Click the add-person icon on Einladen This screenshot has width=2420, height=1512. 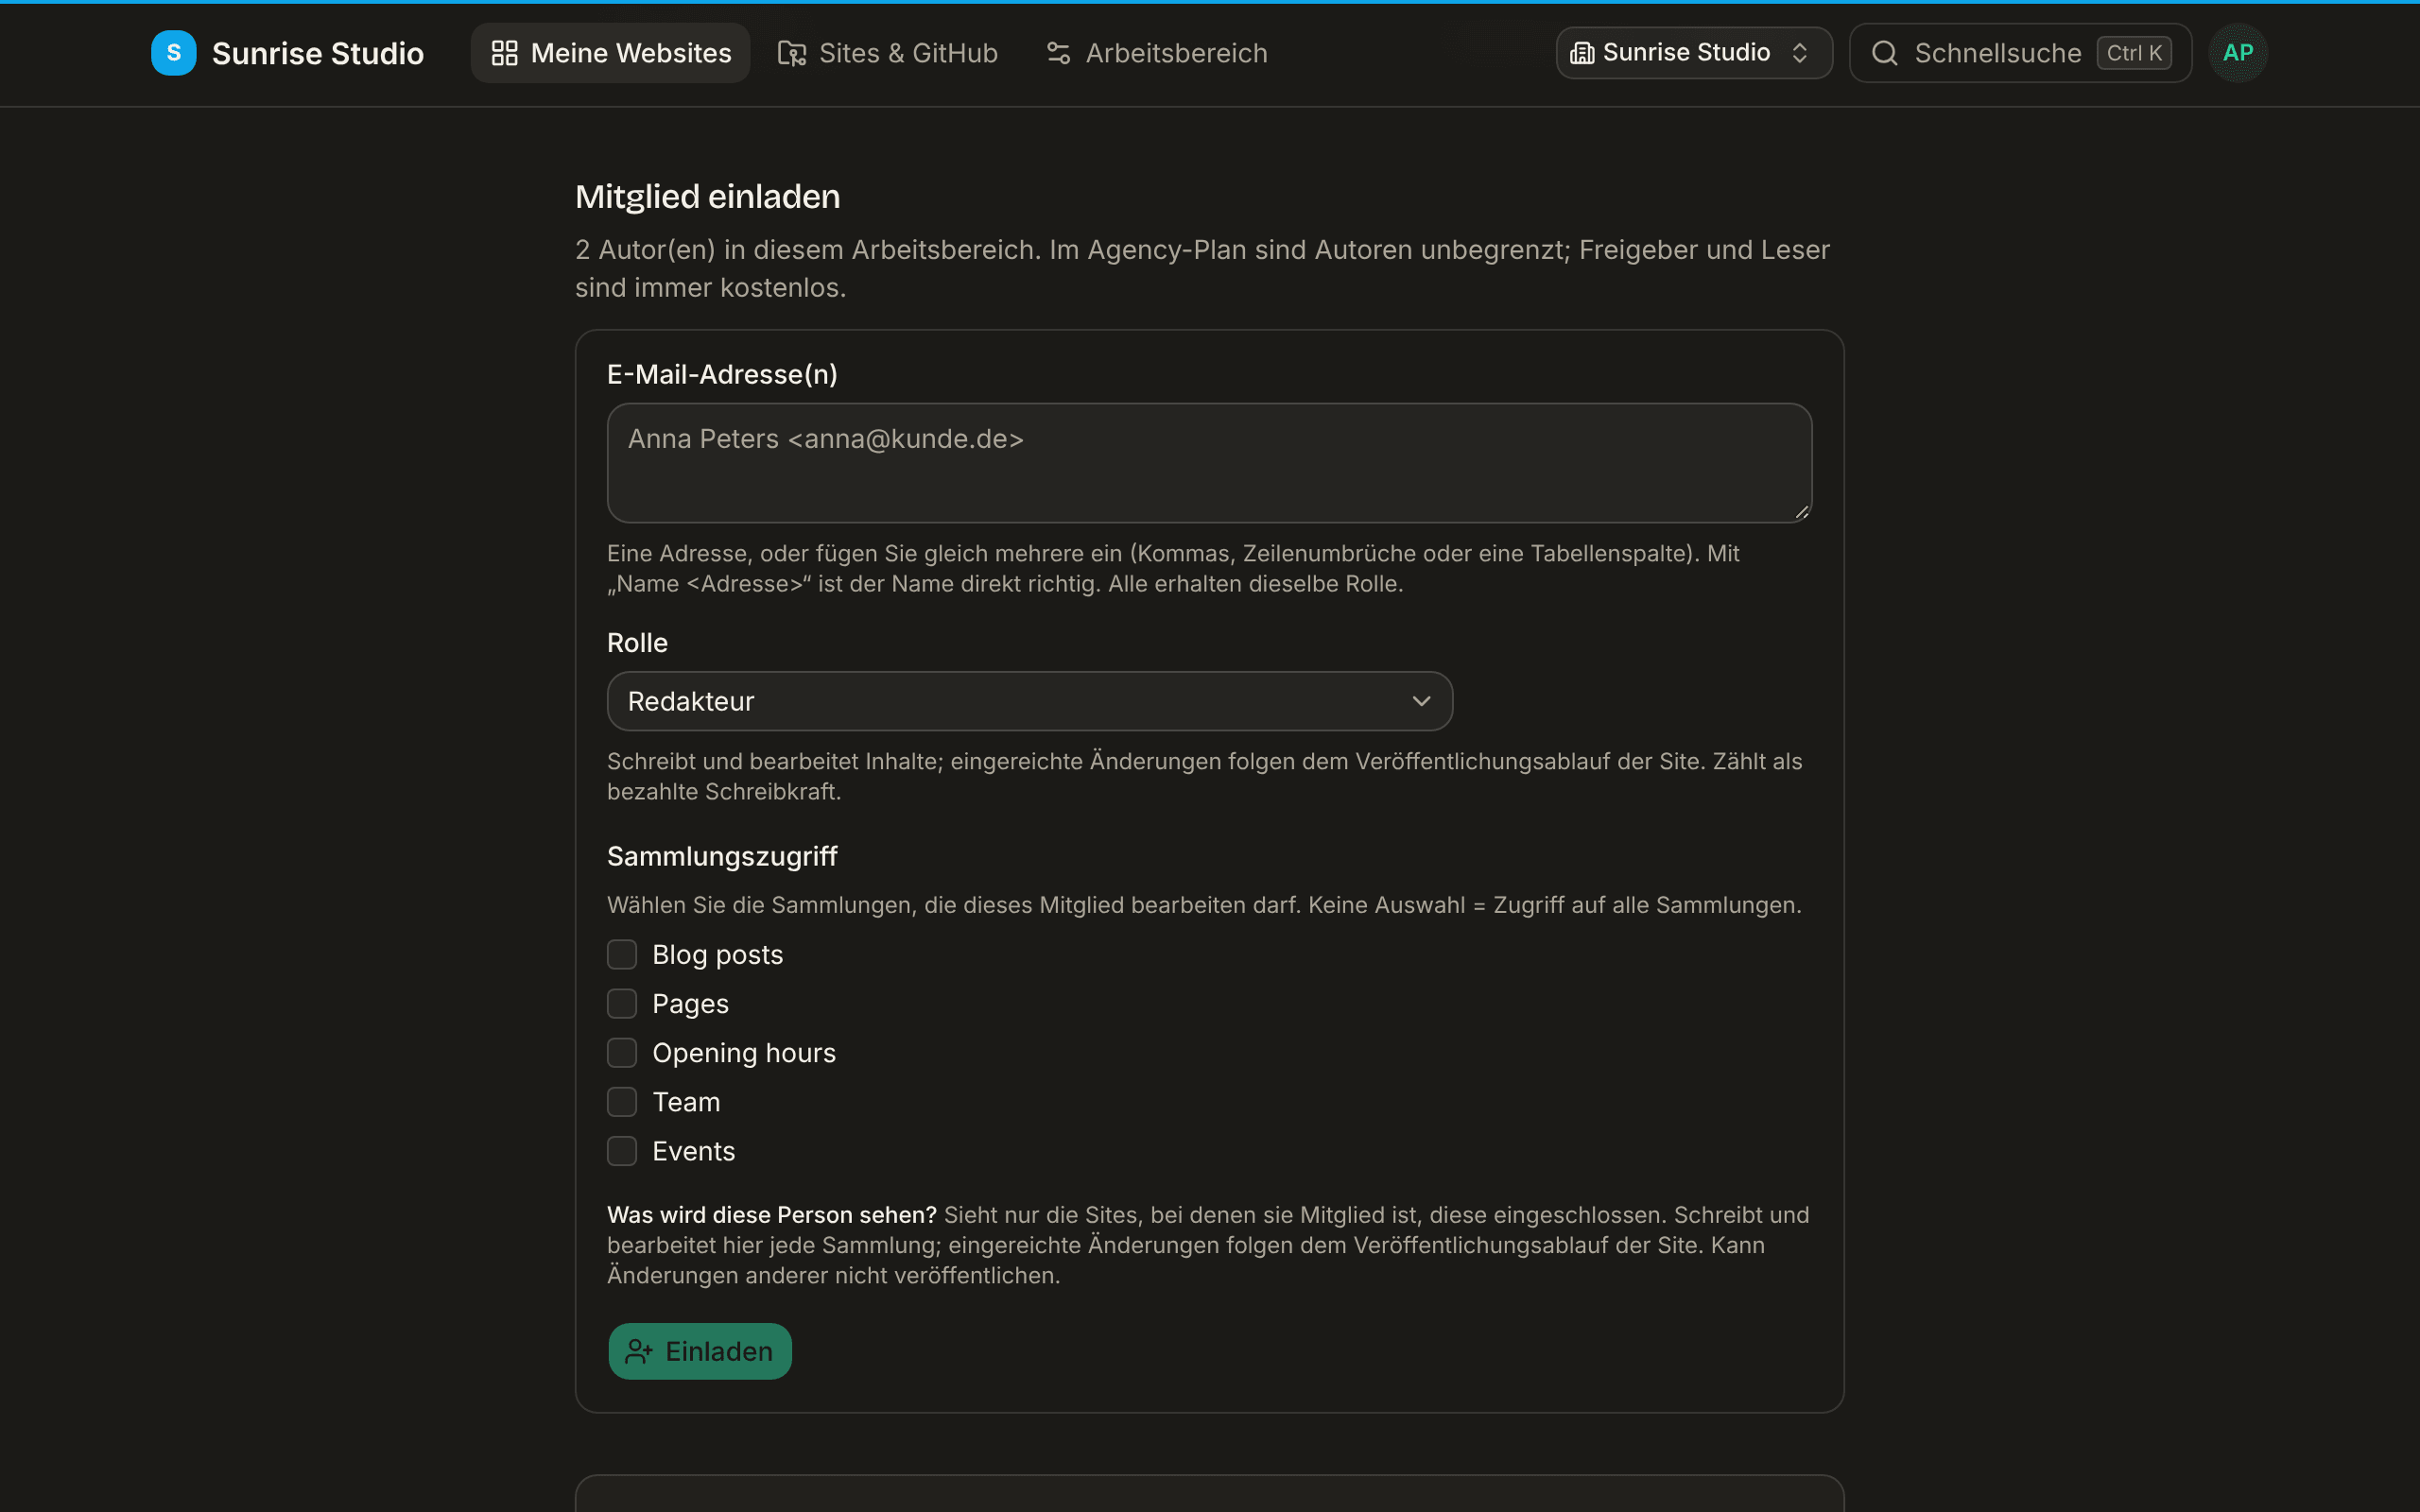click(638, 1352)
